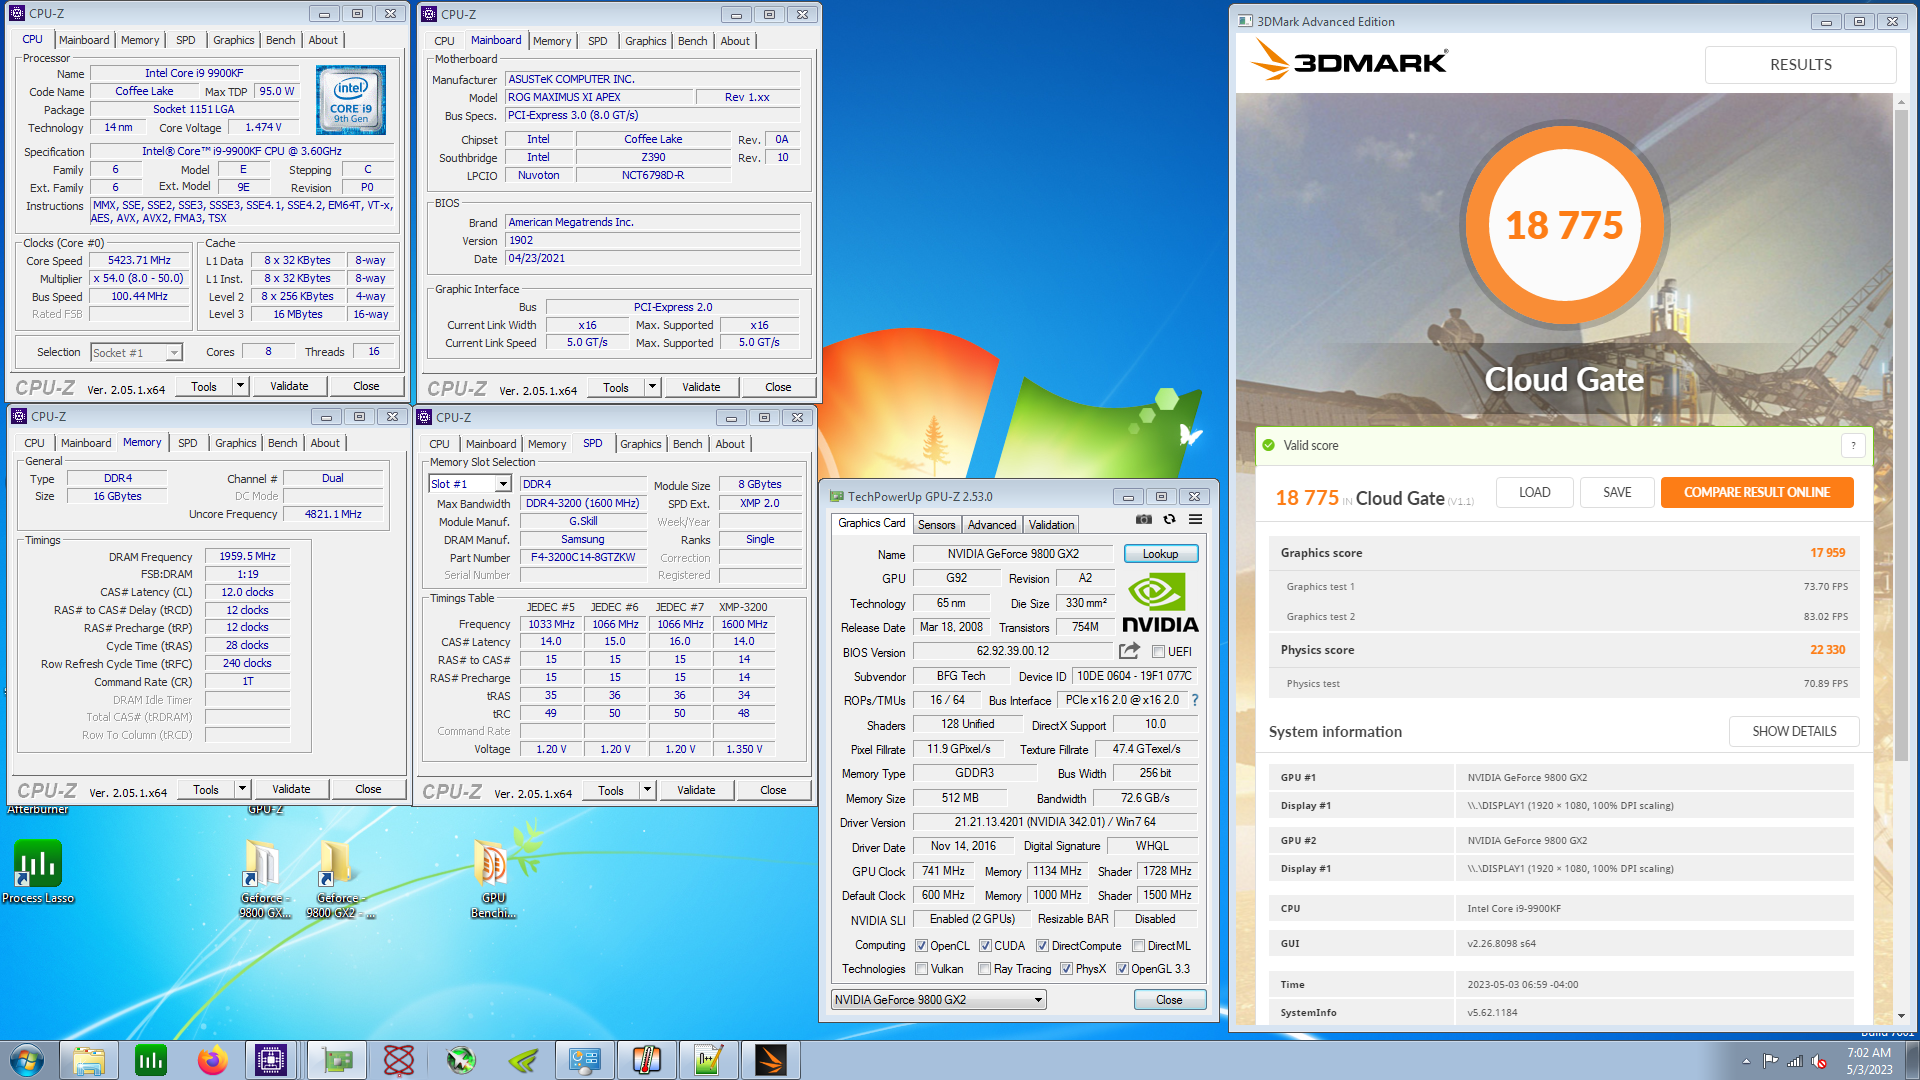
Task: Toggle the OpenGL 3.3 checkbox in GPU-Z
Action: pyautogui.click(x=1122, y=969)
